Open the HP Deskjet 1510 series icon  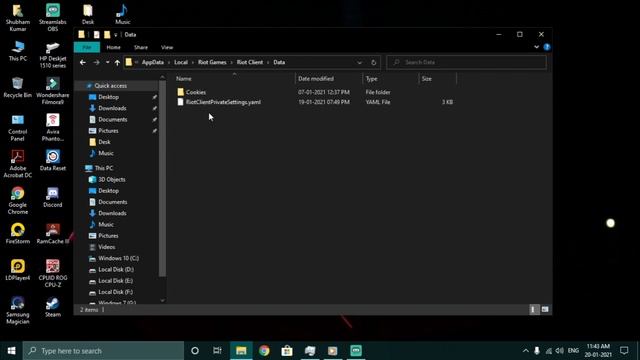pyautogui.click(x=53, y=54)
